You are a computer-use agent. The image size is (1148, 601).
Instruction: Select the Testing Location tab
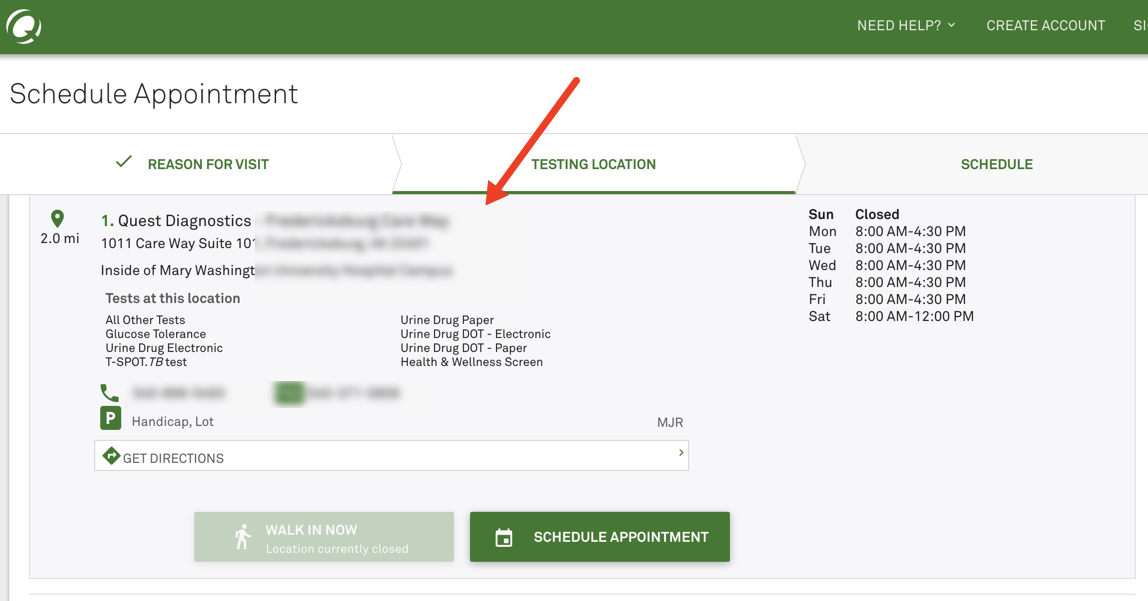point(593,164)
